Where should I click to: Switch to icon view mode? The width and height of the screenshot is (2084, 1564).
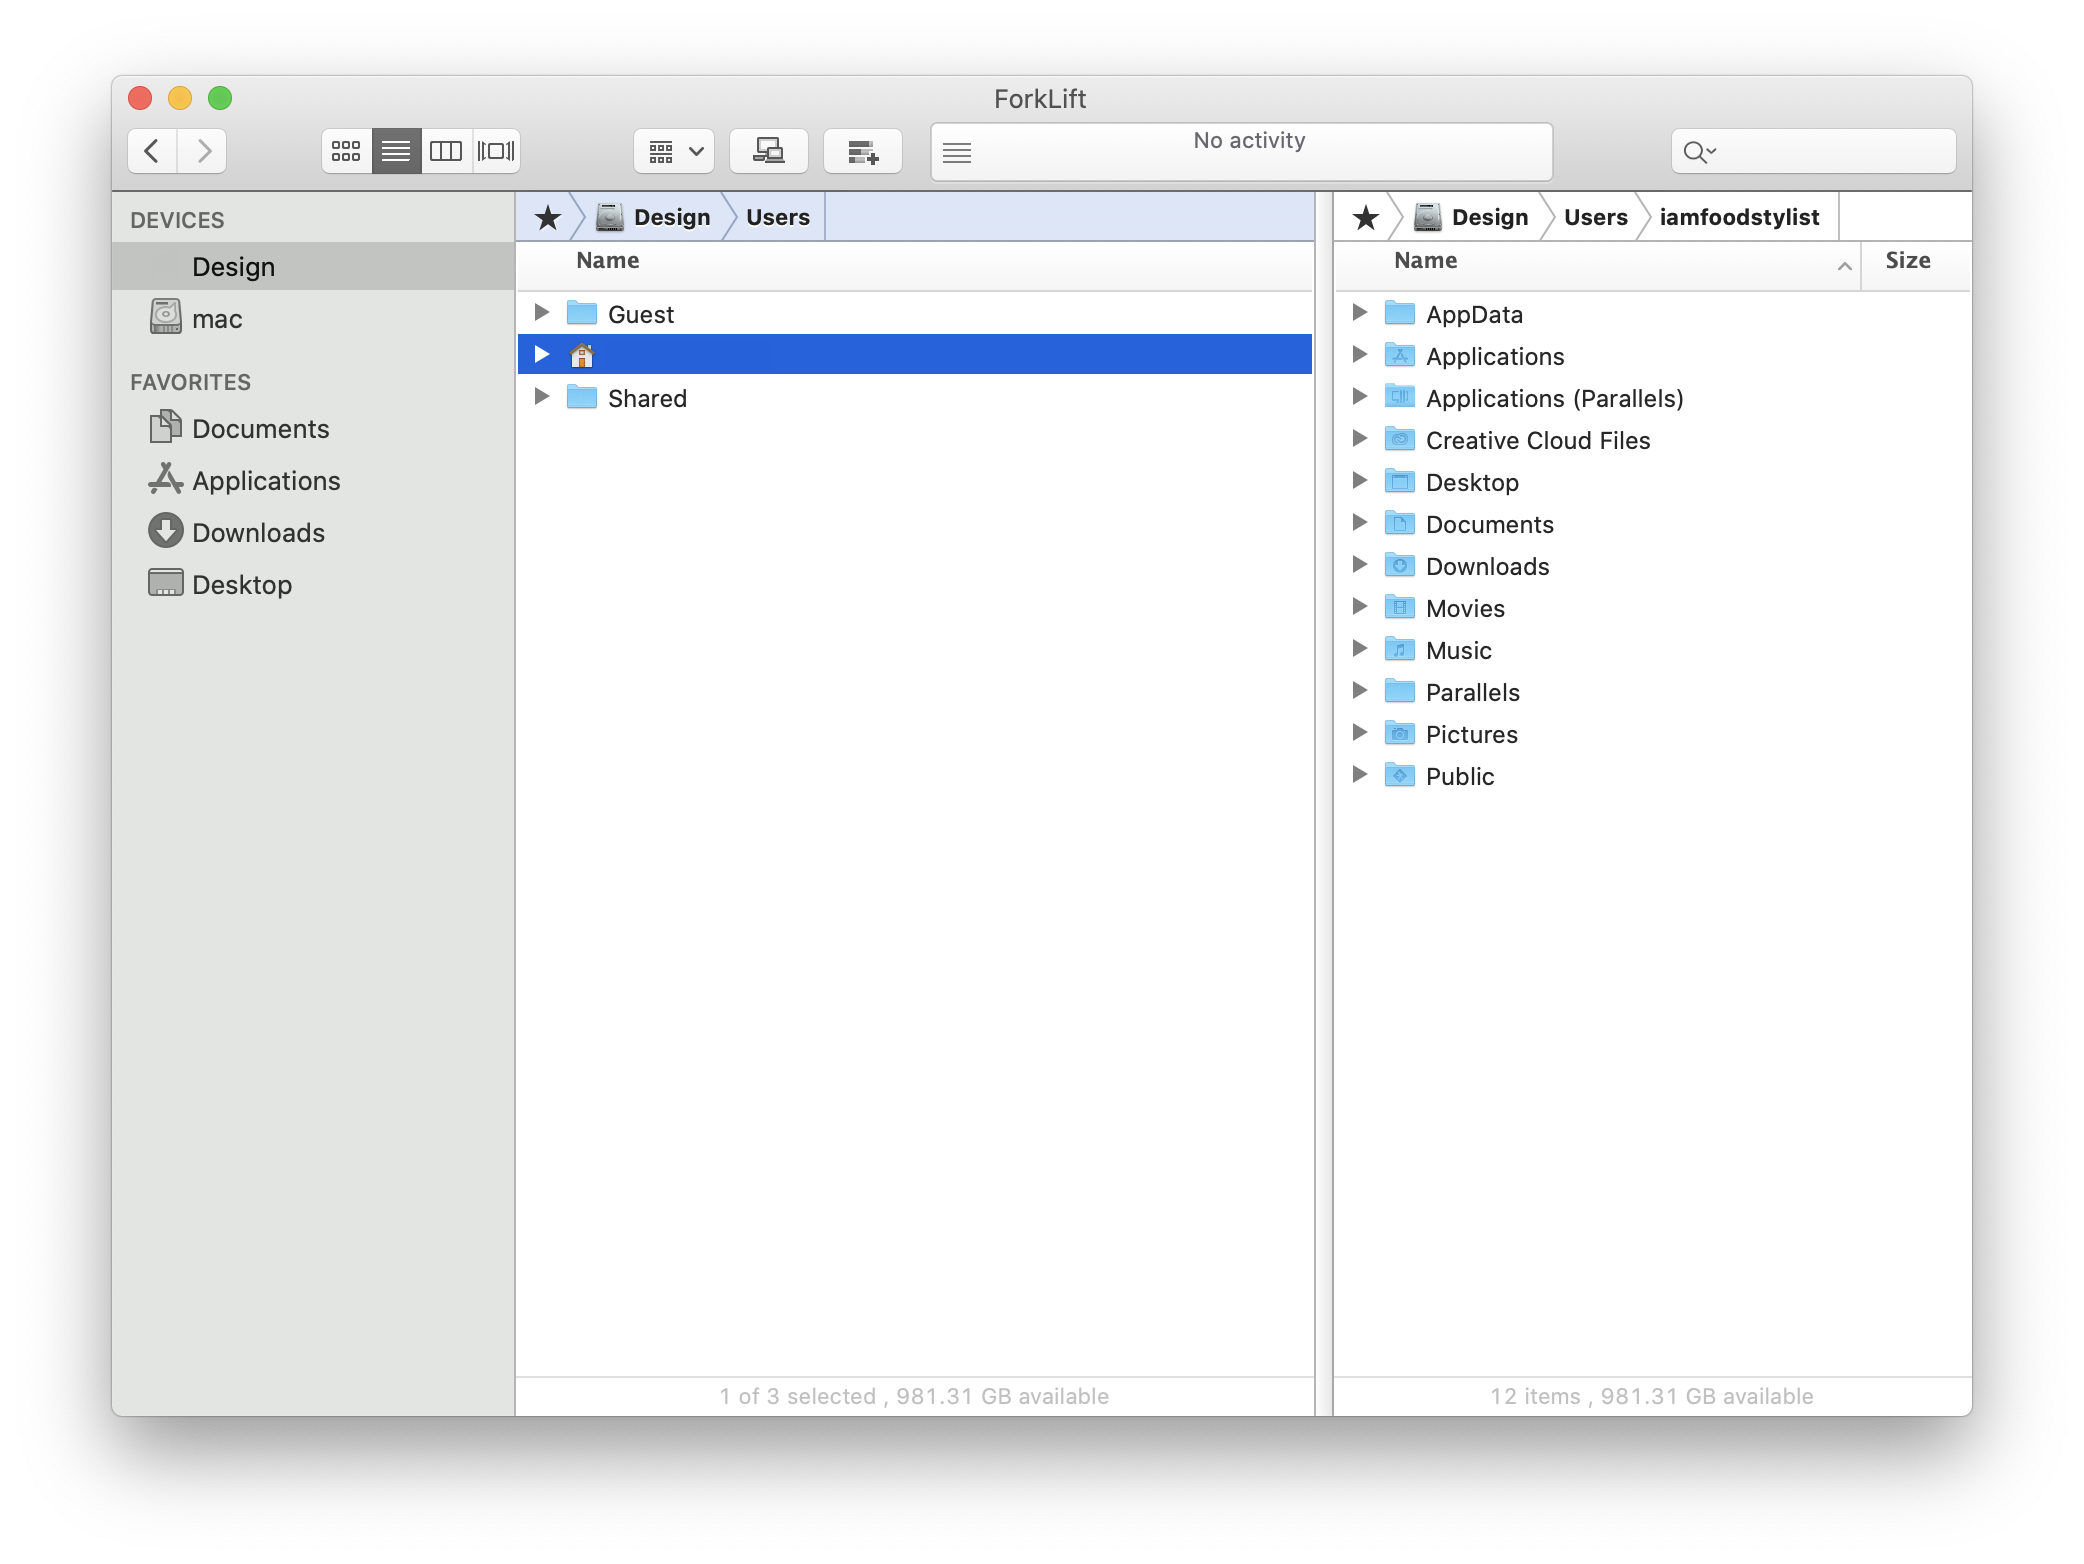coord(346,152)
